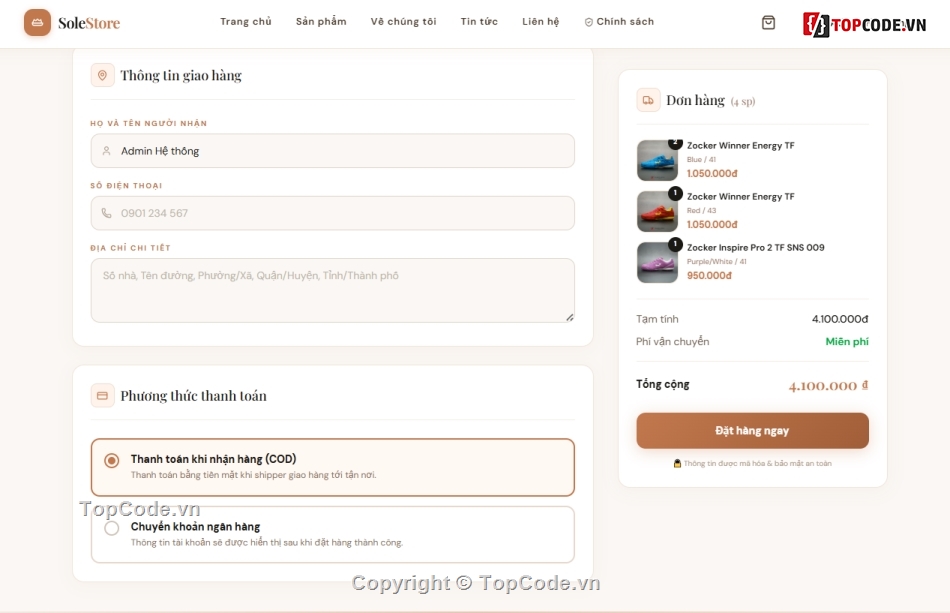Open Chính sách menu item
The height and width of the screenshot is (613, 950).
coord(619,22)
